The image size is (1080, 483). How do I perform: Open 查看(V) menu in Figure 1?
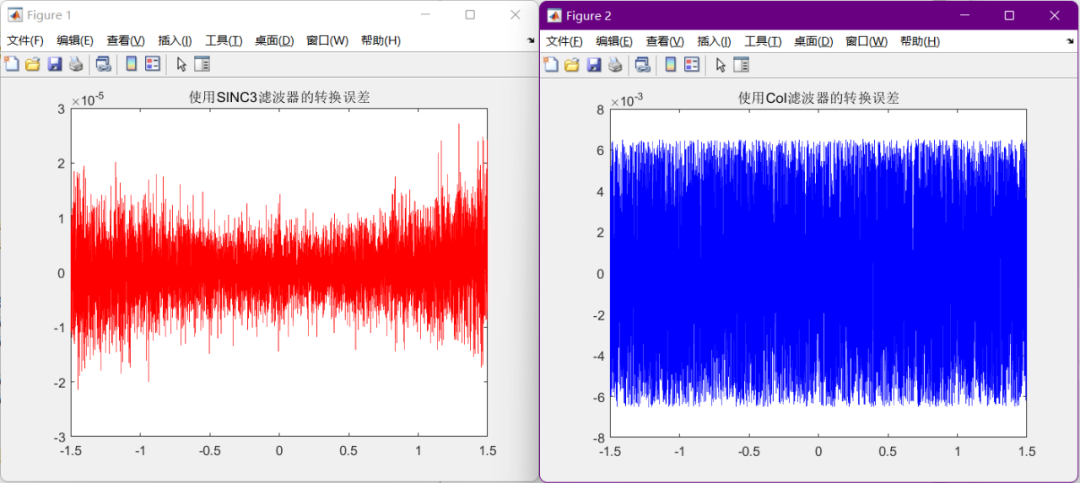[125, 41]
